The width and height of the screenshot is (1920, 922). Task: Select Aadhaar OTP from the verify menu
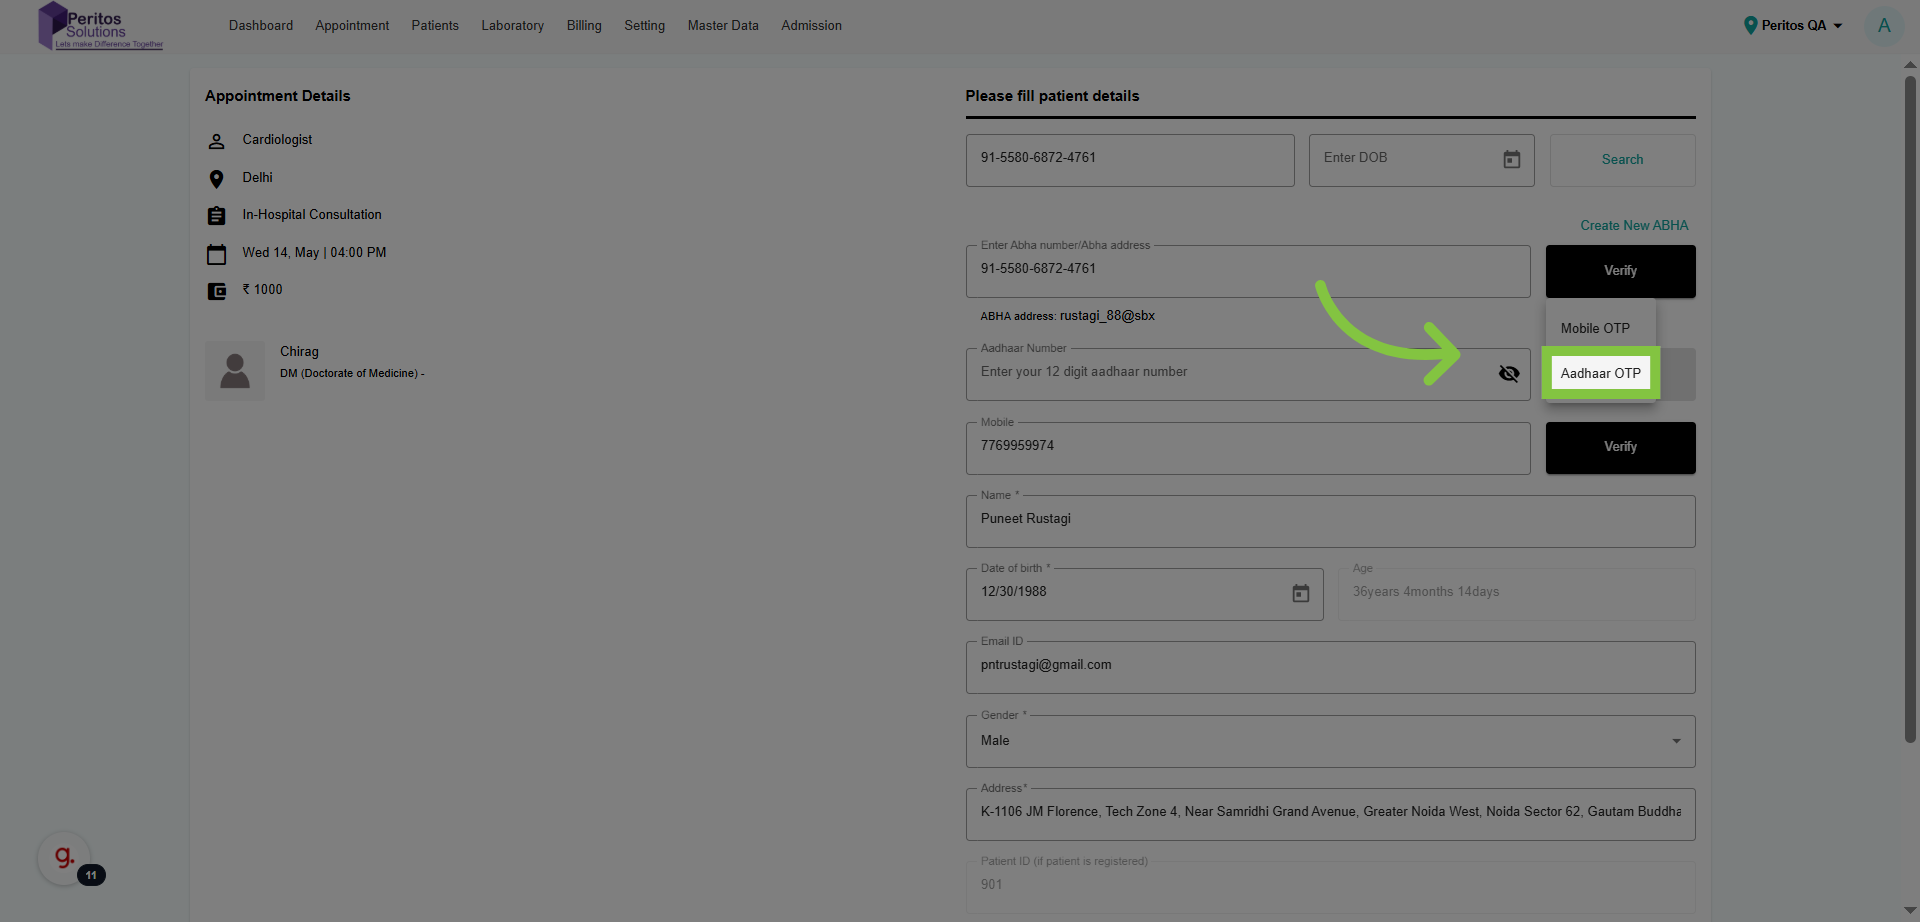[1600, 373]
